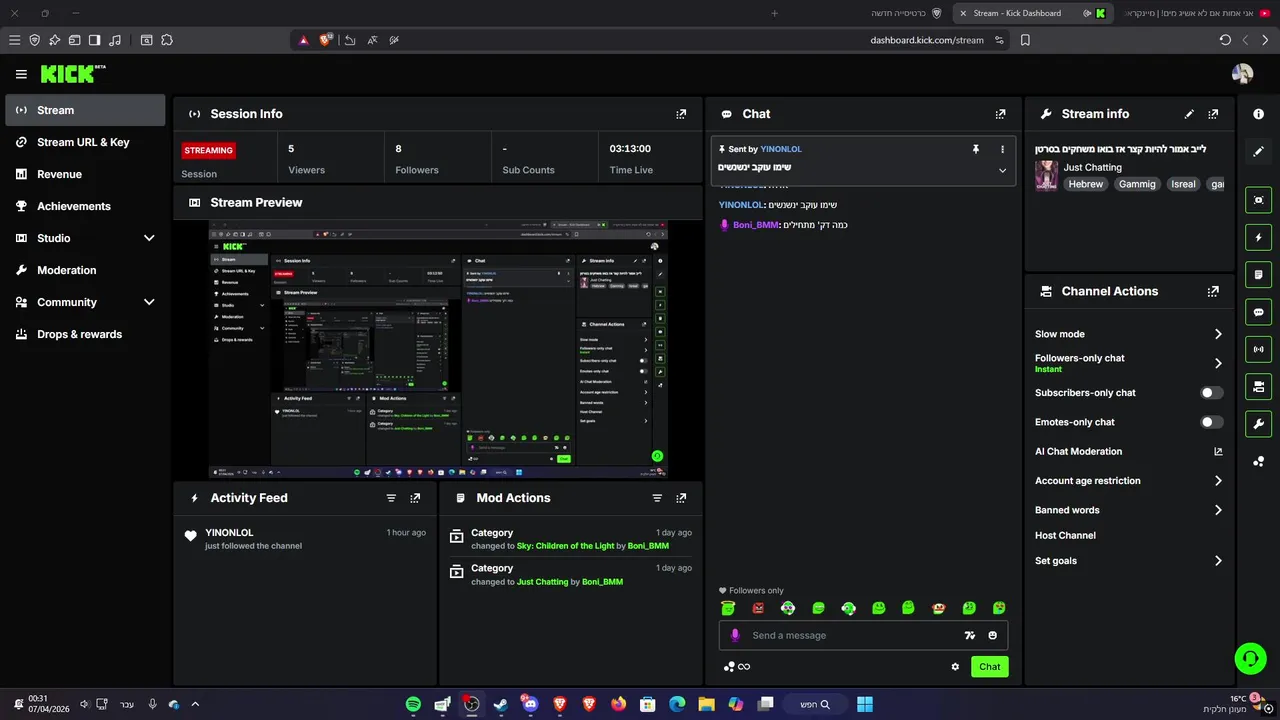
Task: Click the pencil icon in right sidebar
Action: point(1258,151)
